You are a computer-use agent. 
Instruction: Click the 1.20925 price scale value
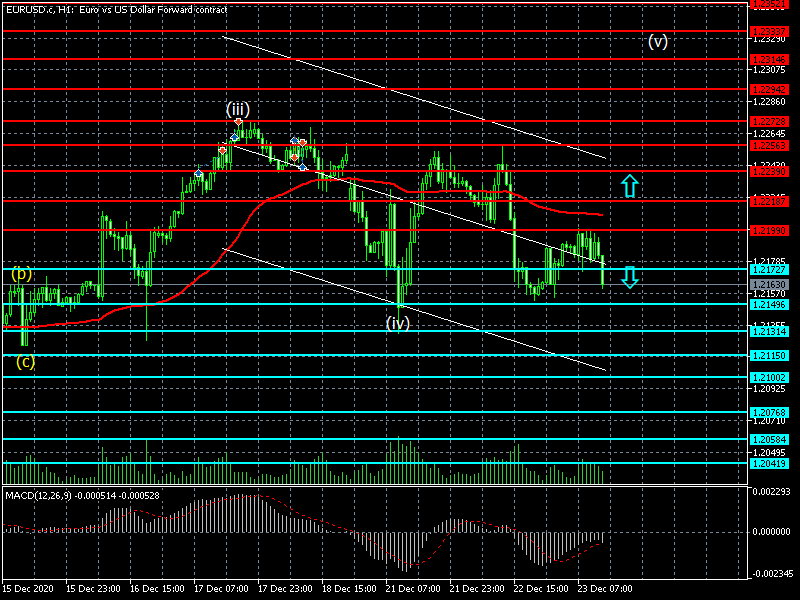pos(769,389)
